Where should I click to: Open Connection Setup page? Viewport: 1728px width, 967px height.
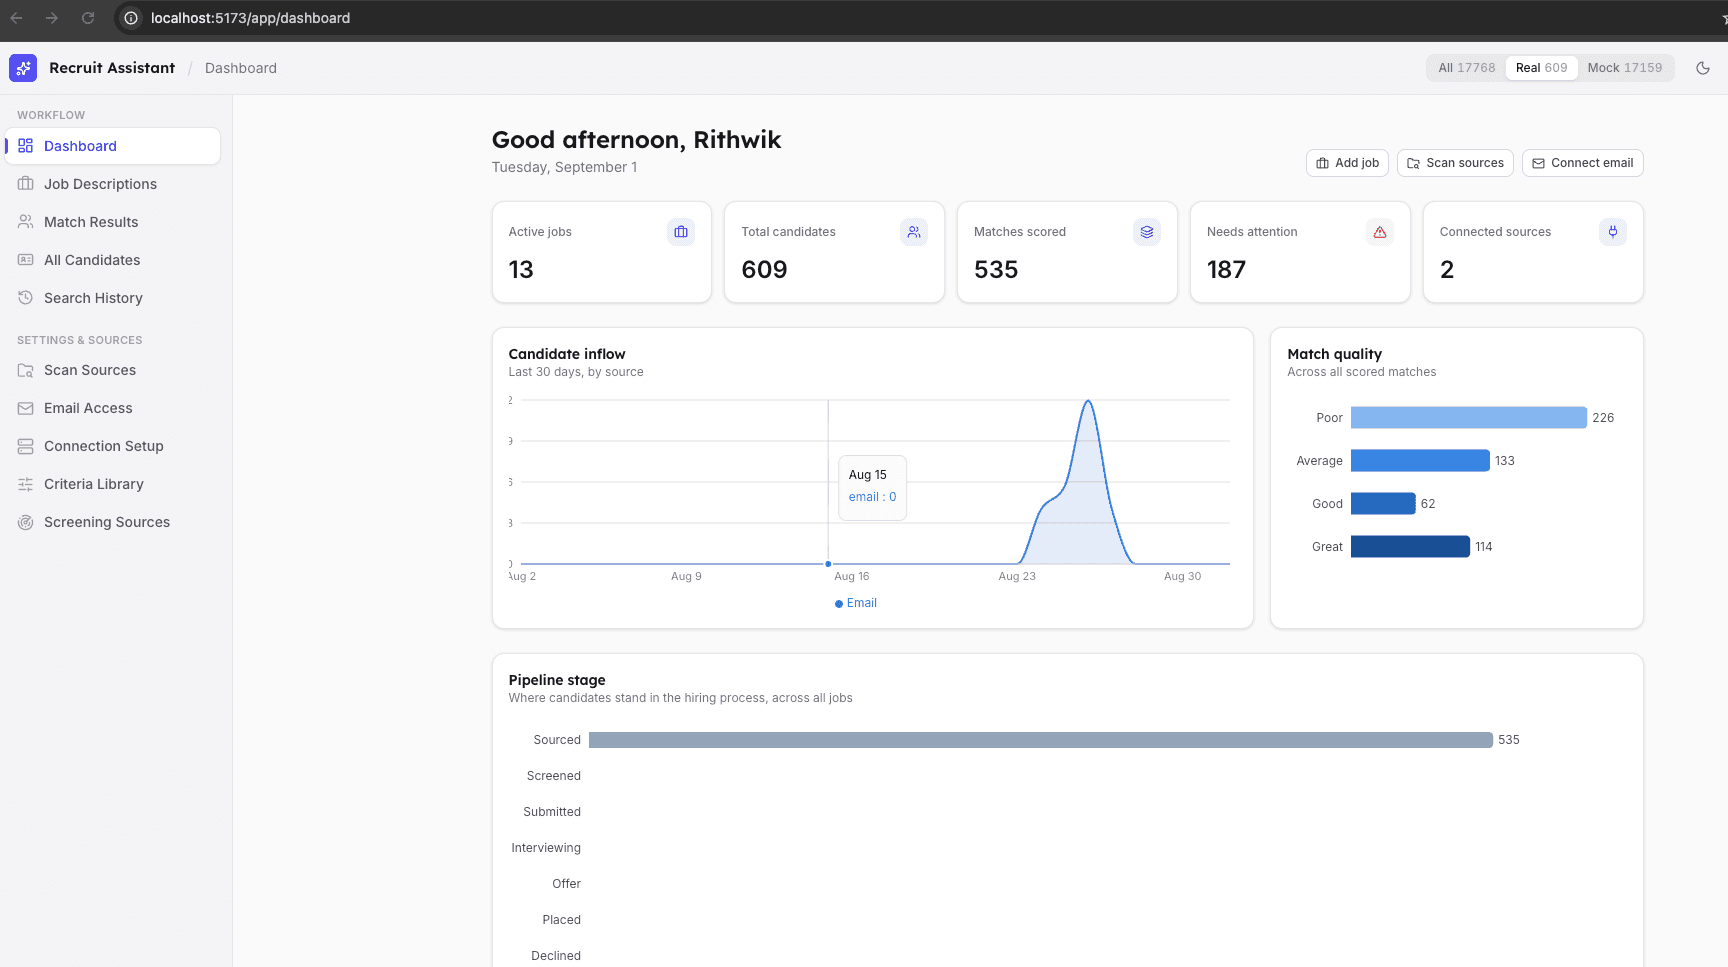[x=113, y=446]
